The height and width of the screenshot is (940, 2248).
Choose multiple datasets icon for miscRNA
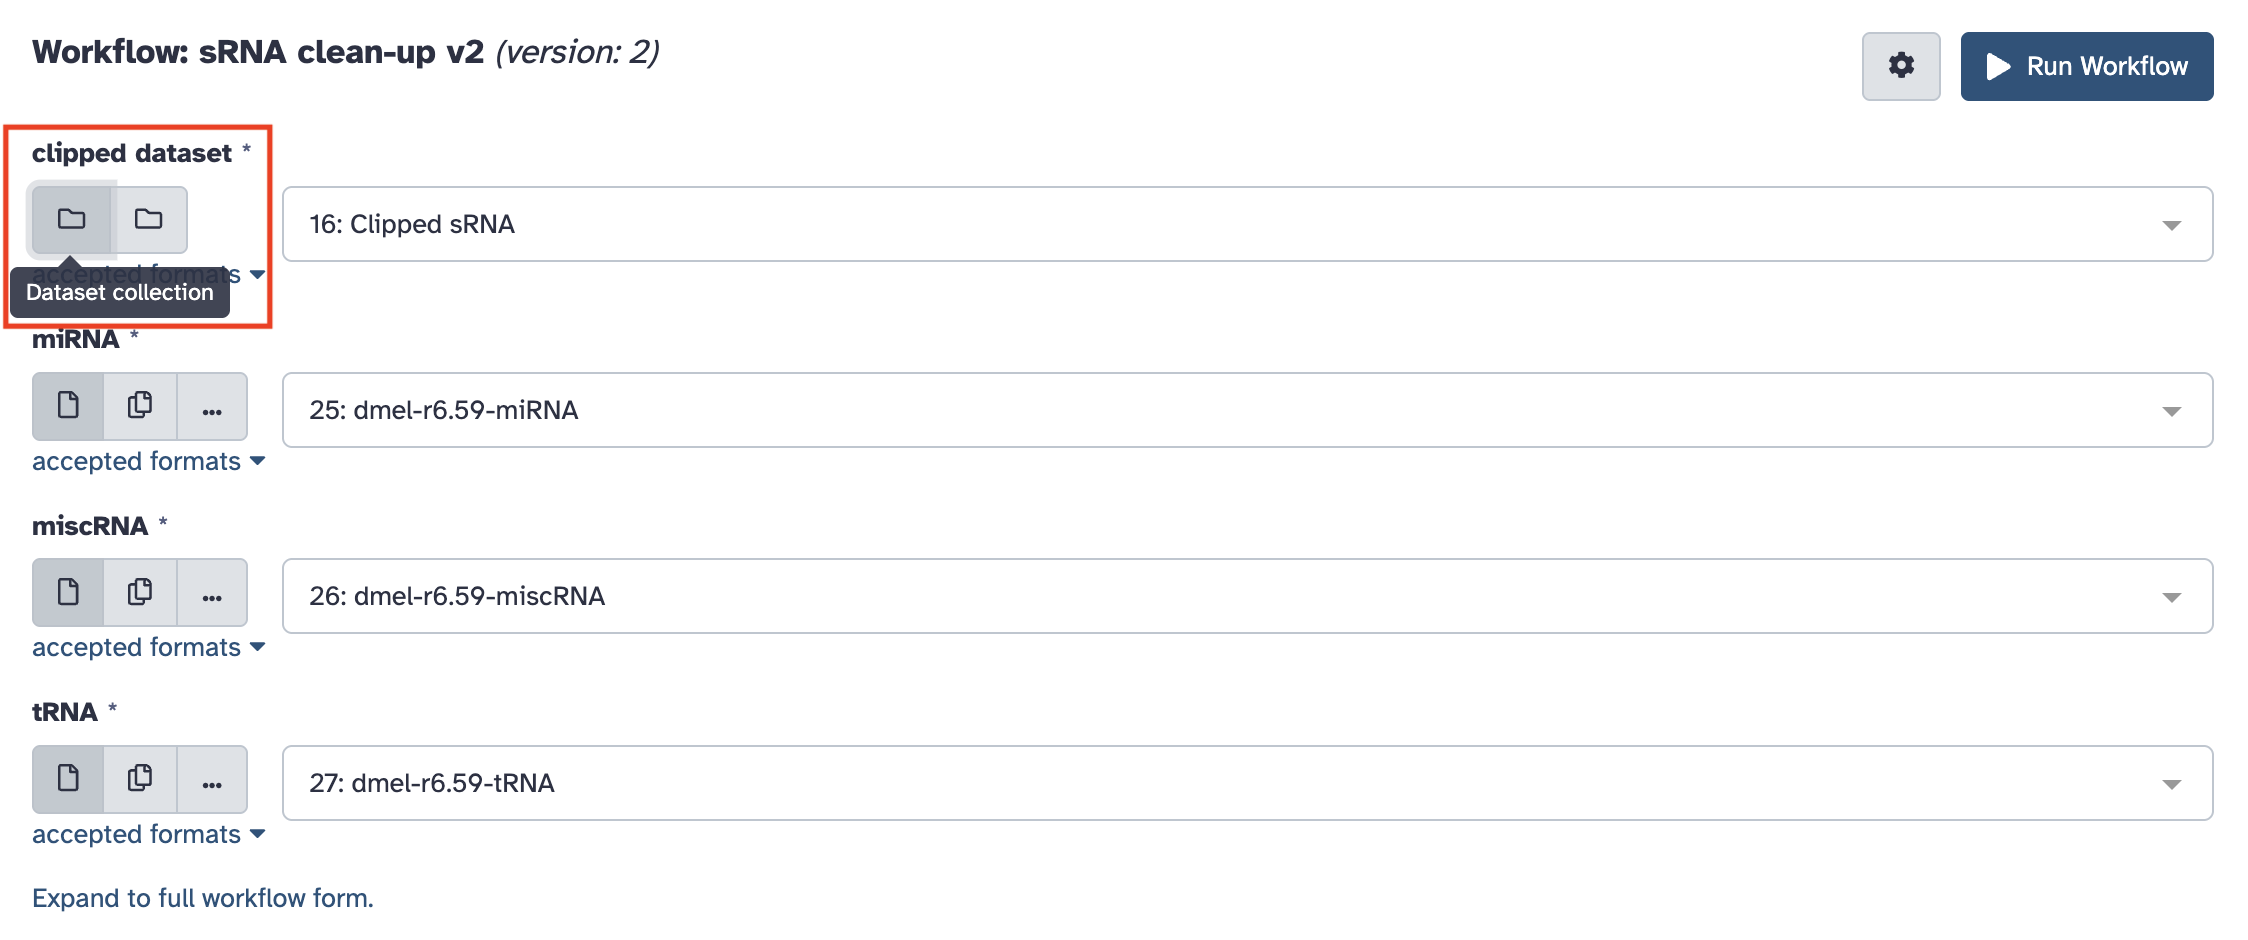point(140,592)
